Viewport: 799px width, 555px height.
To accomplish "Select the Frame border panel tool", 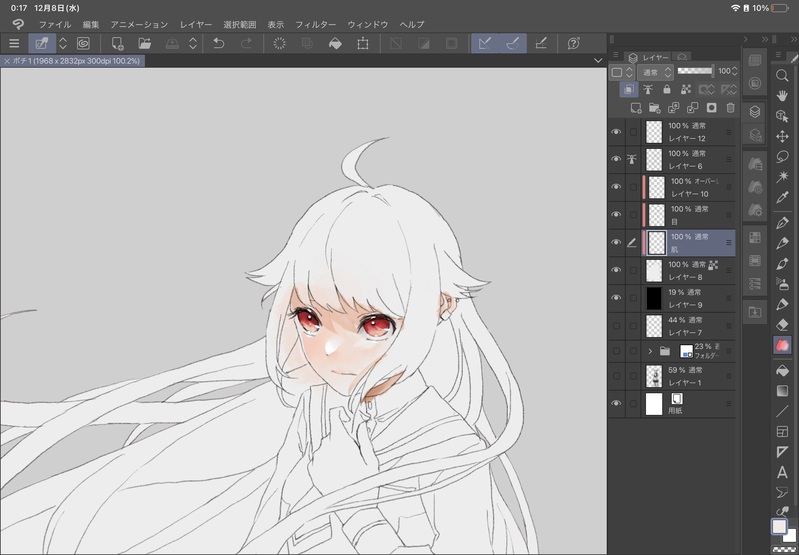I will (x=782, y=432).
